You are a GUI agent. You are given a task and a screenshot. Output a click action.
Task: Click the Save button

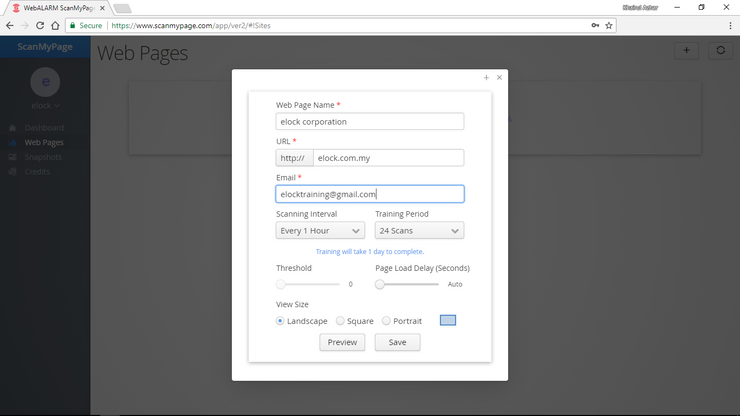click(397, 342)
